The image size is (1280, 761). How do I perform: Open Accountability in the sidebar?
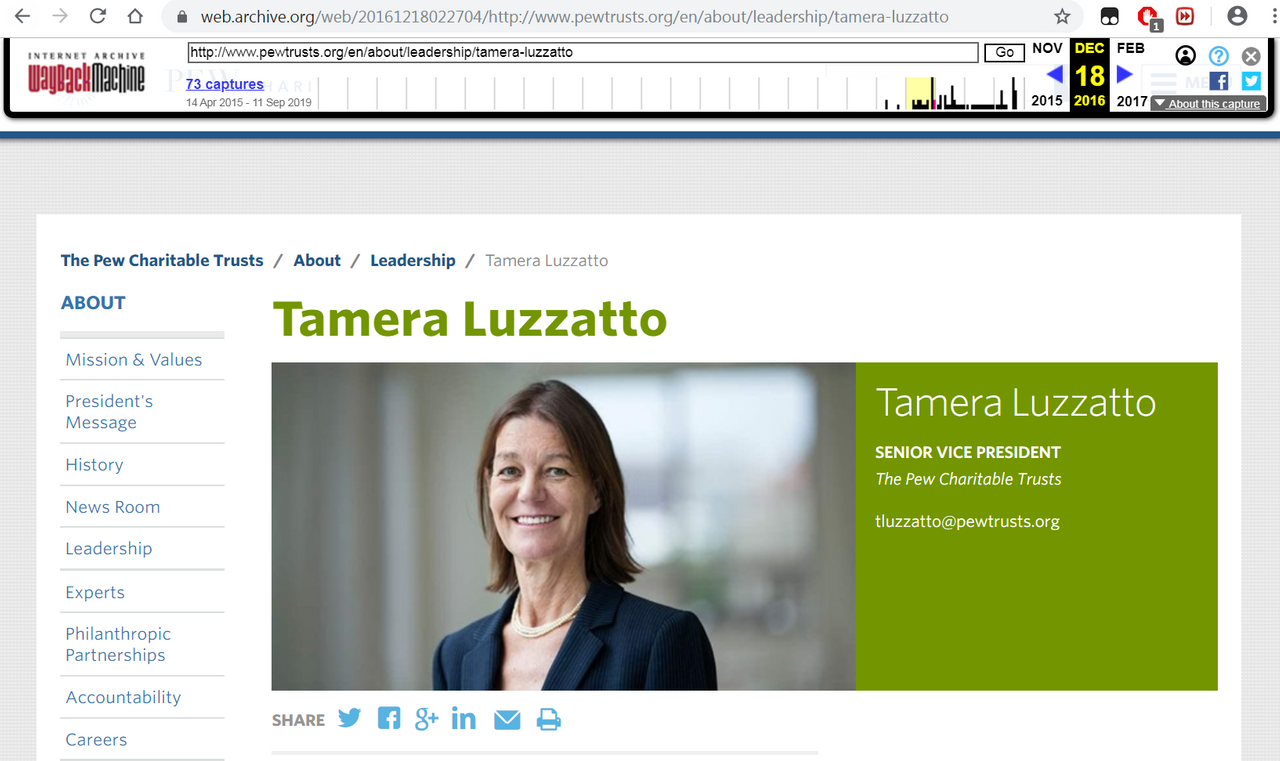tap(123, 698)
